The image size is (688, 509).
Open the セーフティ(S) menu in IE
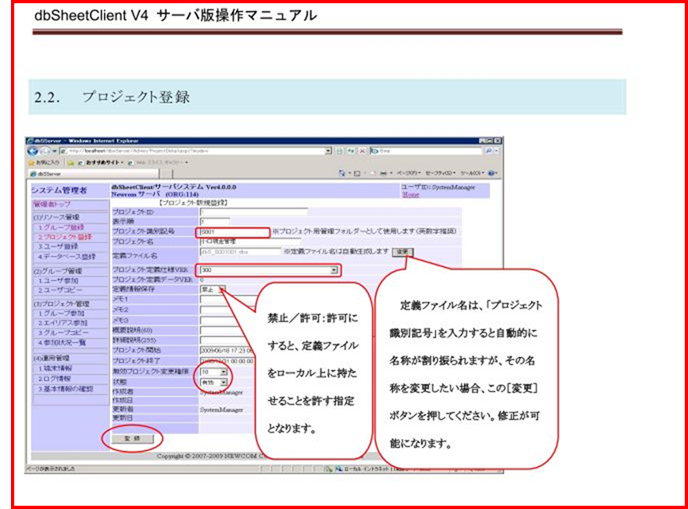coord(440,173)
